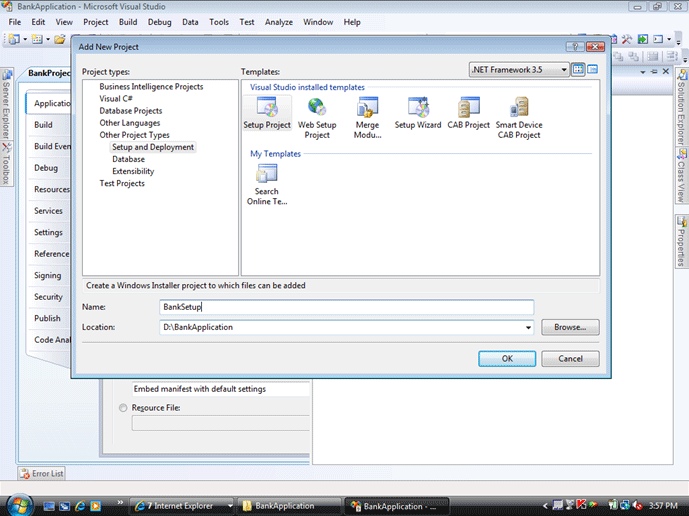Open Add New Item toolbar dropdown arrow
The height and width of the screenshot is (516, 689).
48,39
